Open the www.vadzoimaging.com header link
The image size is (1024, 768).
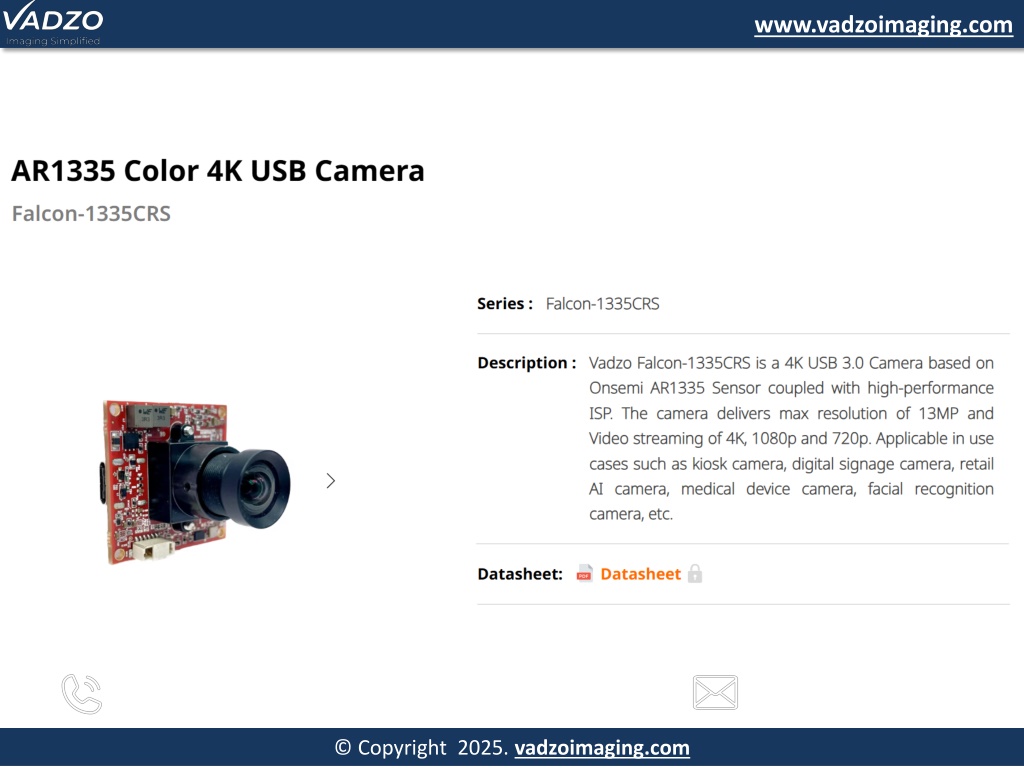883,25
